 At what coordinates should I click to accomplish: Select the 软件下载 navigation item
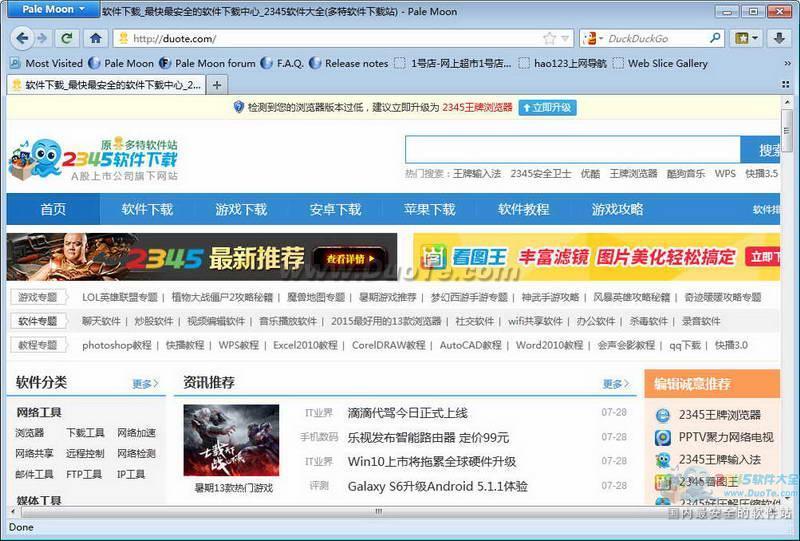click(x=147, y=209)
